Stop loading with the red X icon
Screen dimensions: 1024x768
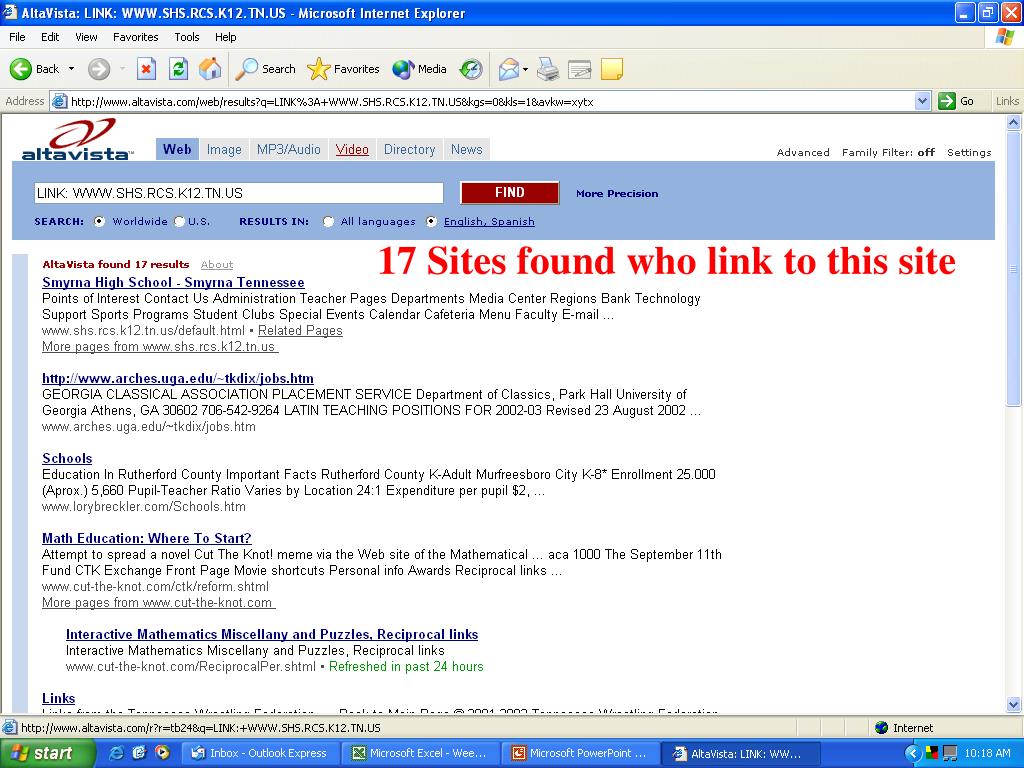tap(146, 69)
